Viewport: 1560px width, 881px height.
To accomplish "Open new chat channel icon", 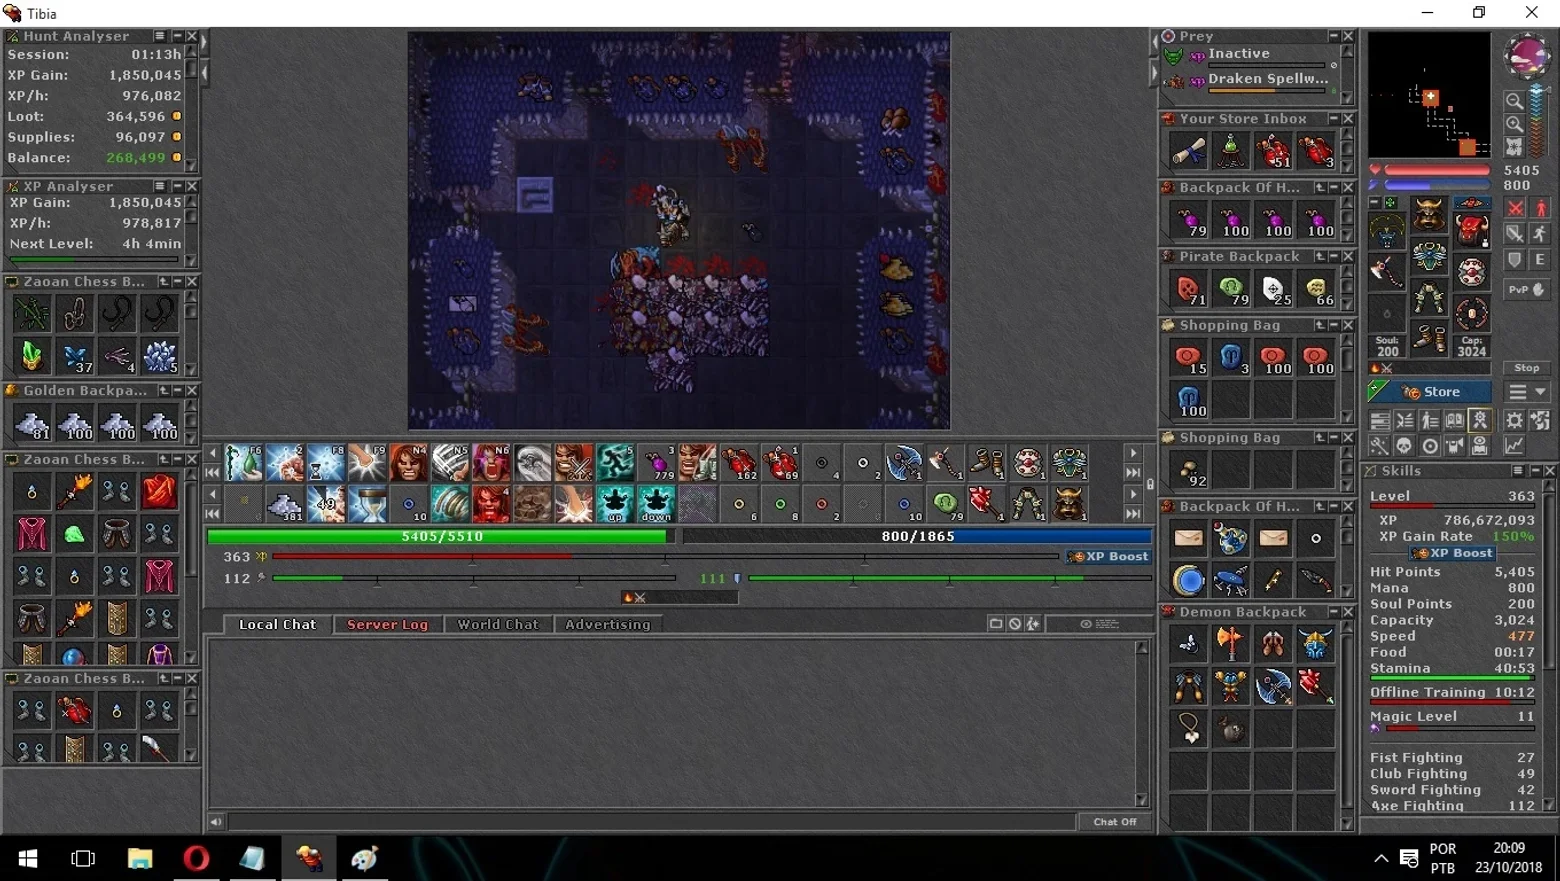I will tap(995, 624).
